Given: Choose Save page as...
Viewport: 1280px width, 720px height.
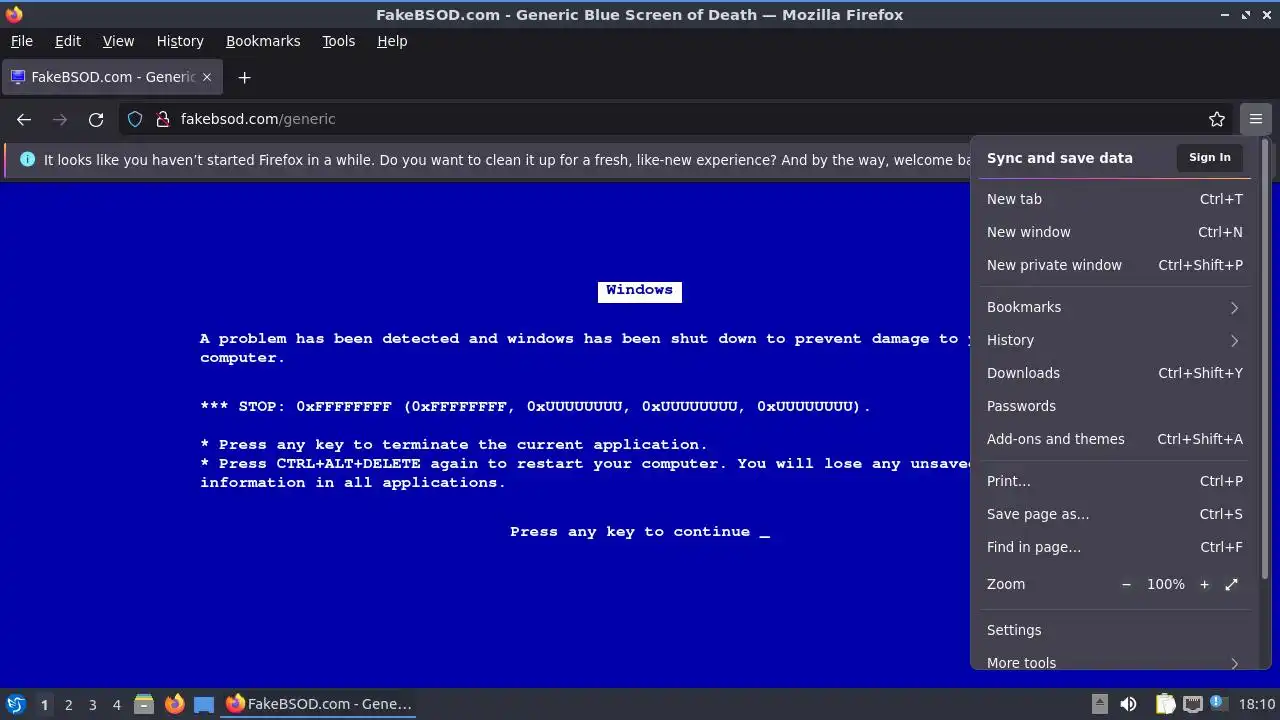Looking at the screenshot, I should click(1114, 514).
